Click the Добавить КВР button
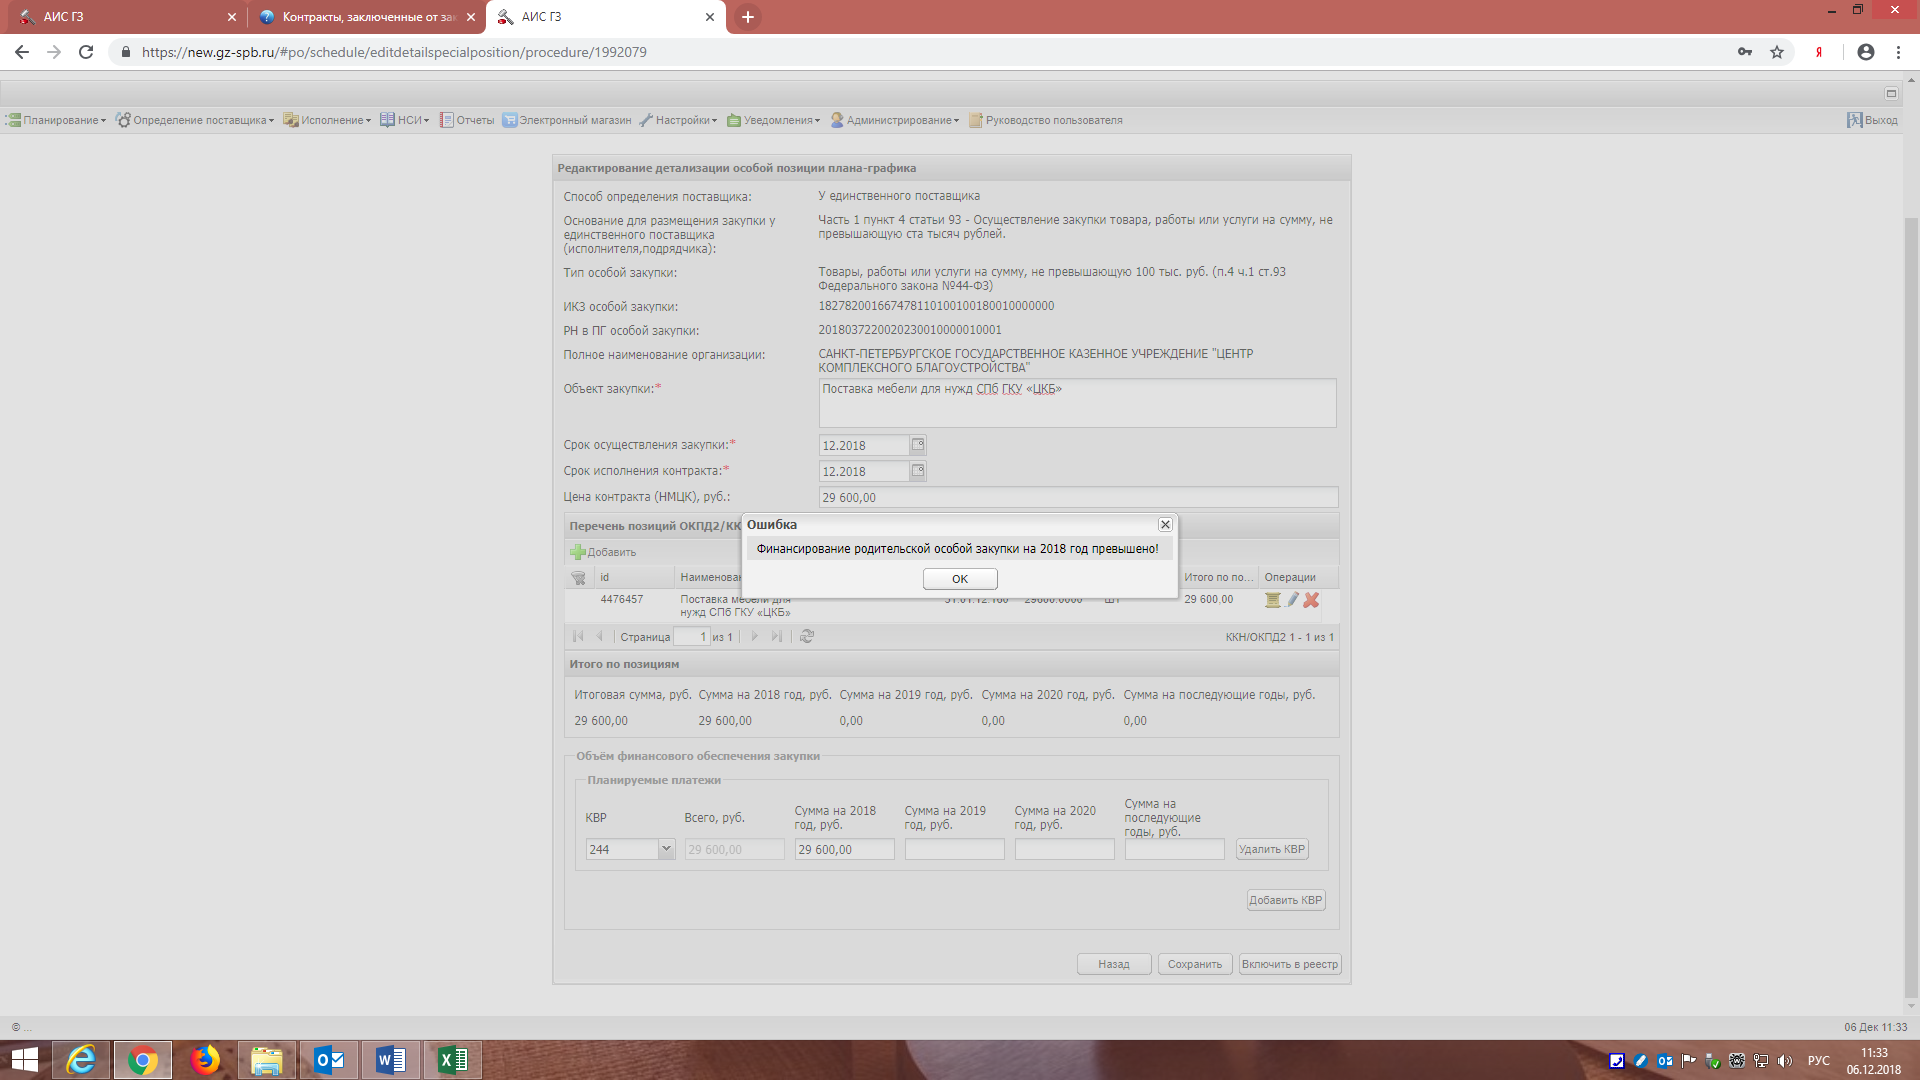The image size is (1920, 1080). click(1285, 900)
